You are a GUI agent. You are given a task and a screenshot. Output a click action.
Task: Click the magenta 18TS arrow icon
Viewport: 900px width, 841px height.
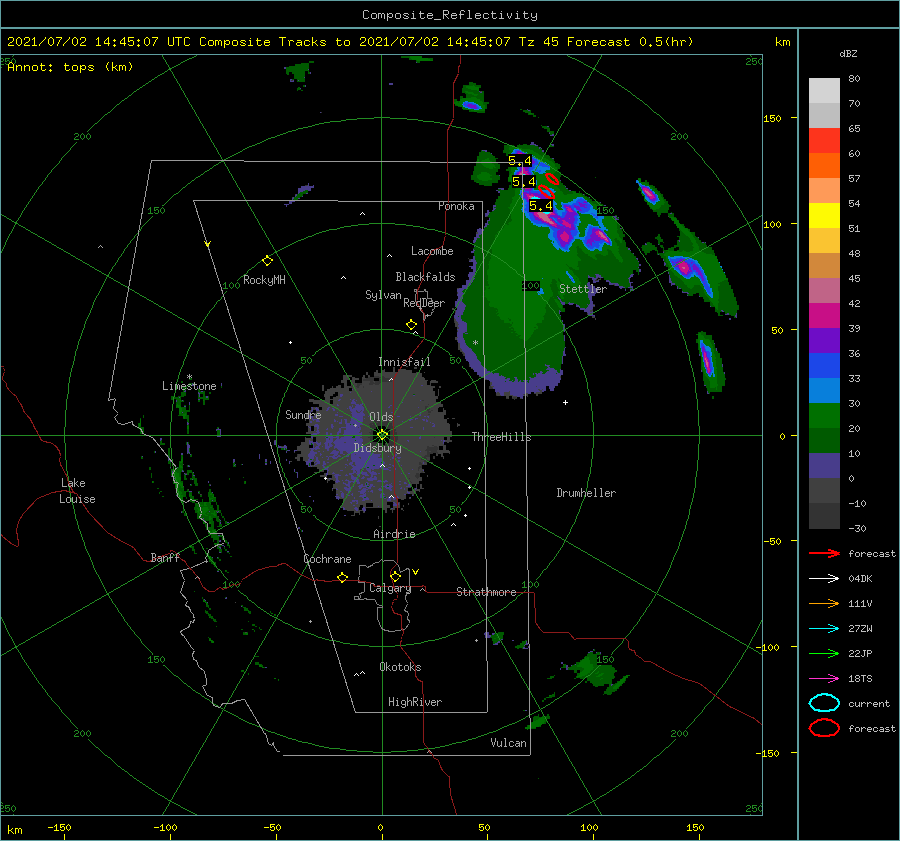point(824,679)
